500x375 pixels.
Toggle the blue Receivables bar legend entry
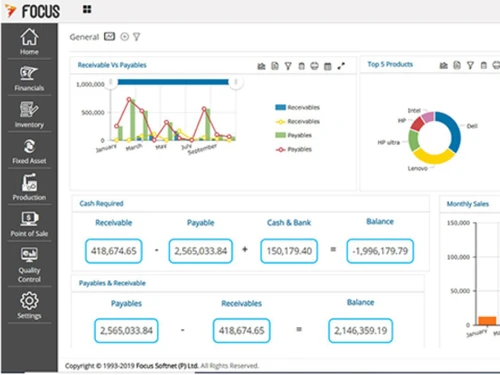[x=297, y=107]
